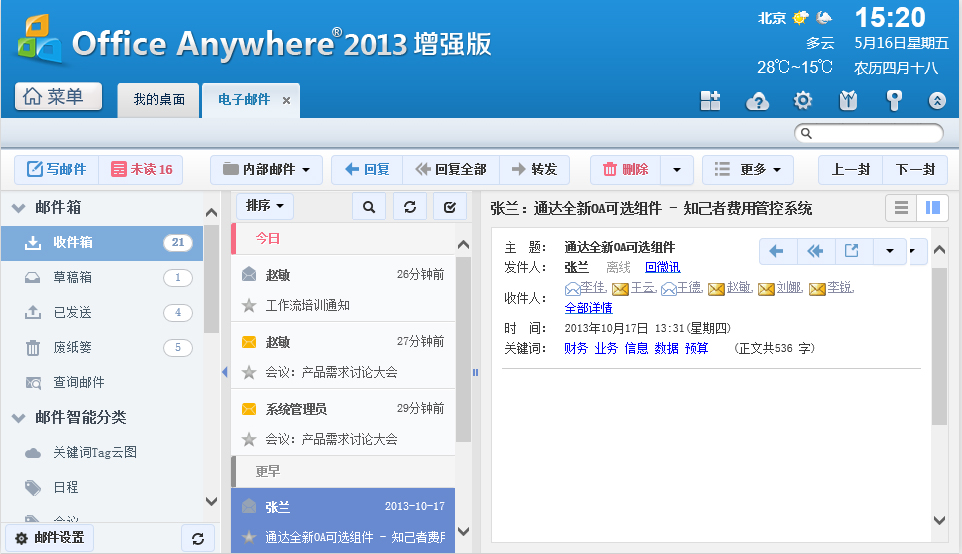Expand the 更多 actions dropdown
Screen dimensions: 962x554
coord(748,170)
